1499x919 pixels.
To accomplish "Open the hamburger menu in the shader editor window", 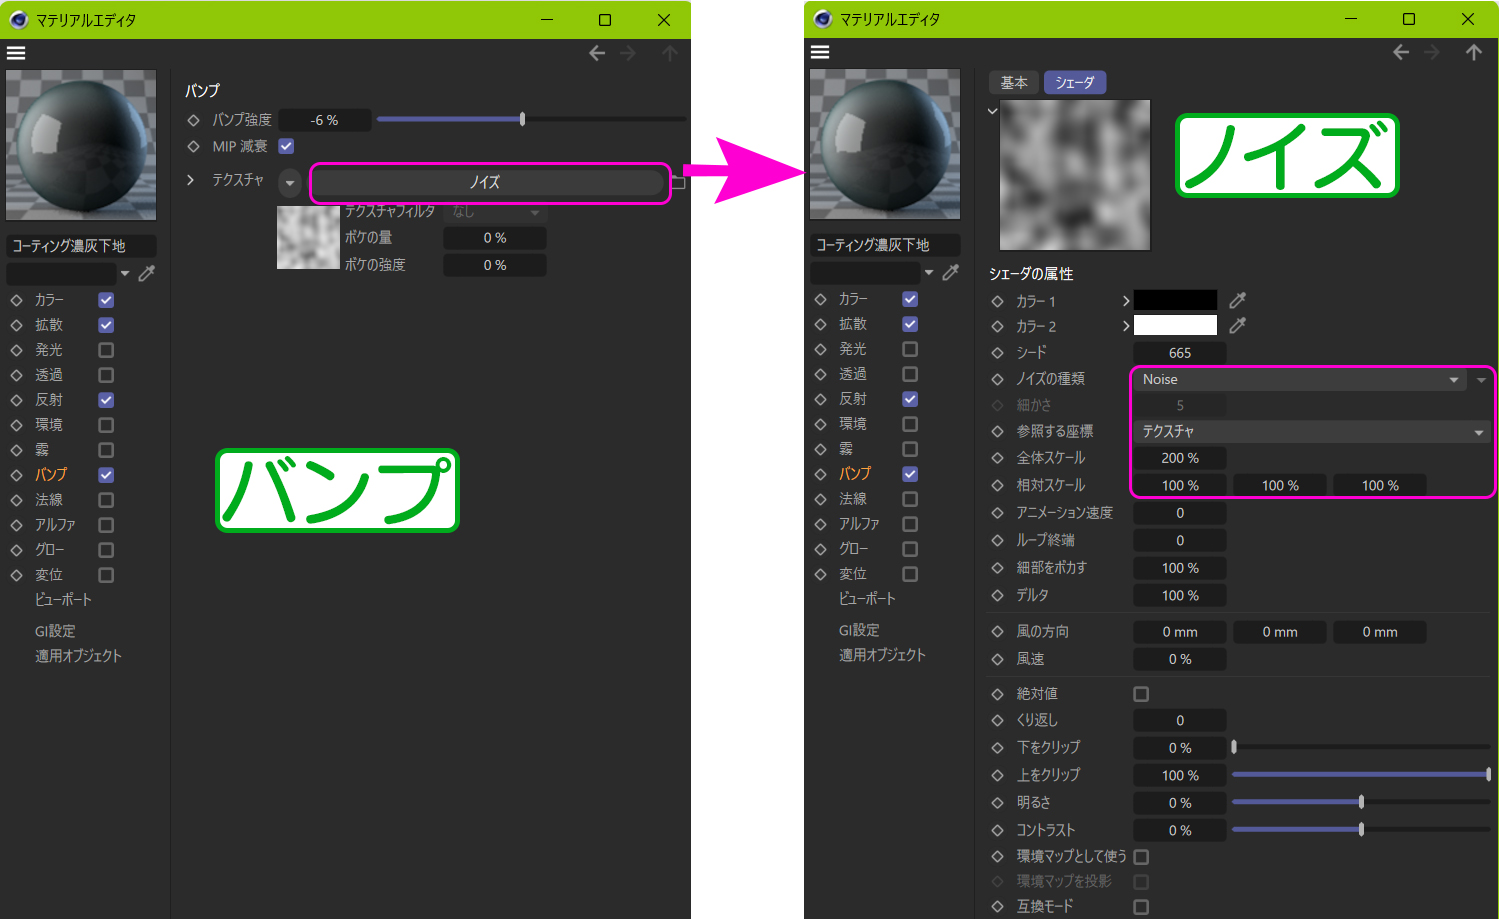I will pos(820,52).
